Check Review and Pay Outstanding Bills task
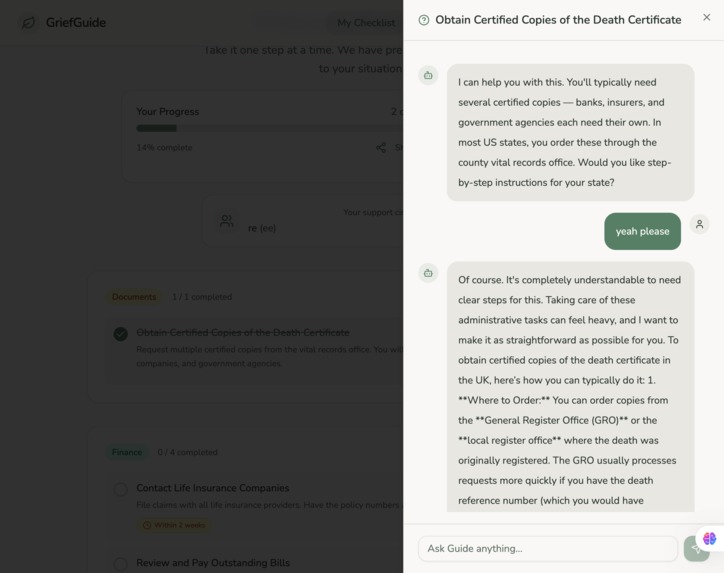The height and width of the screenshot is (573, 724). coord(121,564)
